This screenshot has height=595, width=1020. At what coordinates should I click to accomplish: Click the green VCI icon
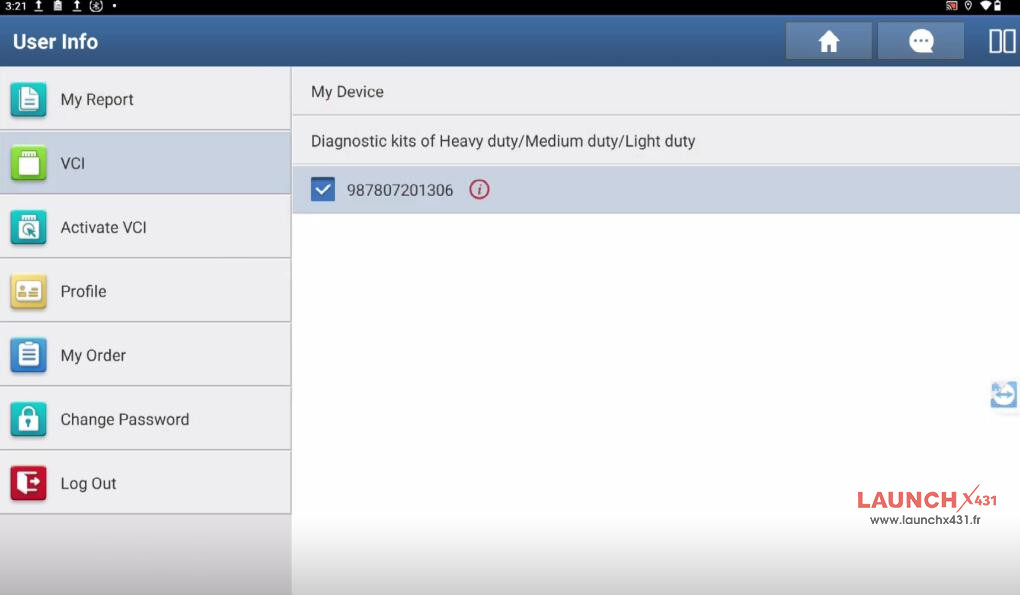[28, 163]
